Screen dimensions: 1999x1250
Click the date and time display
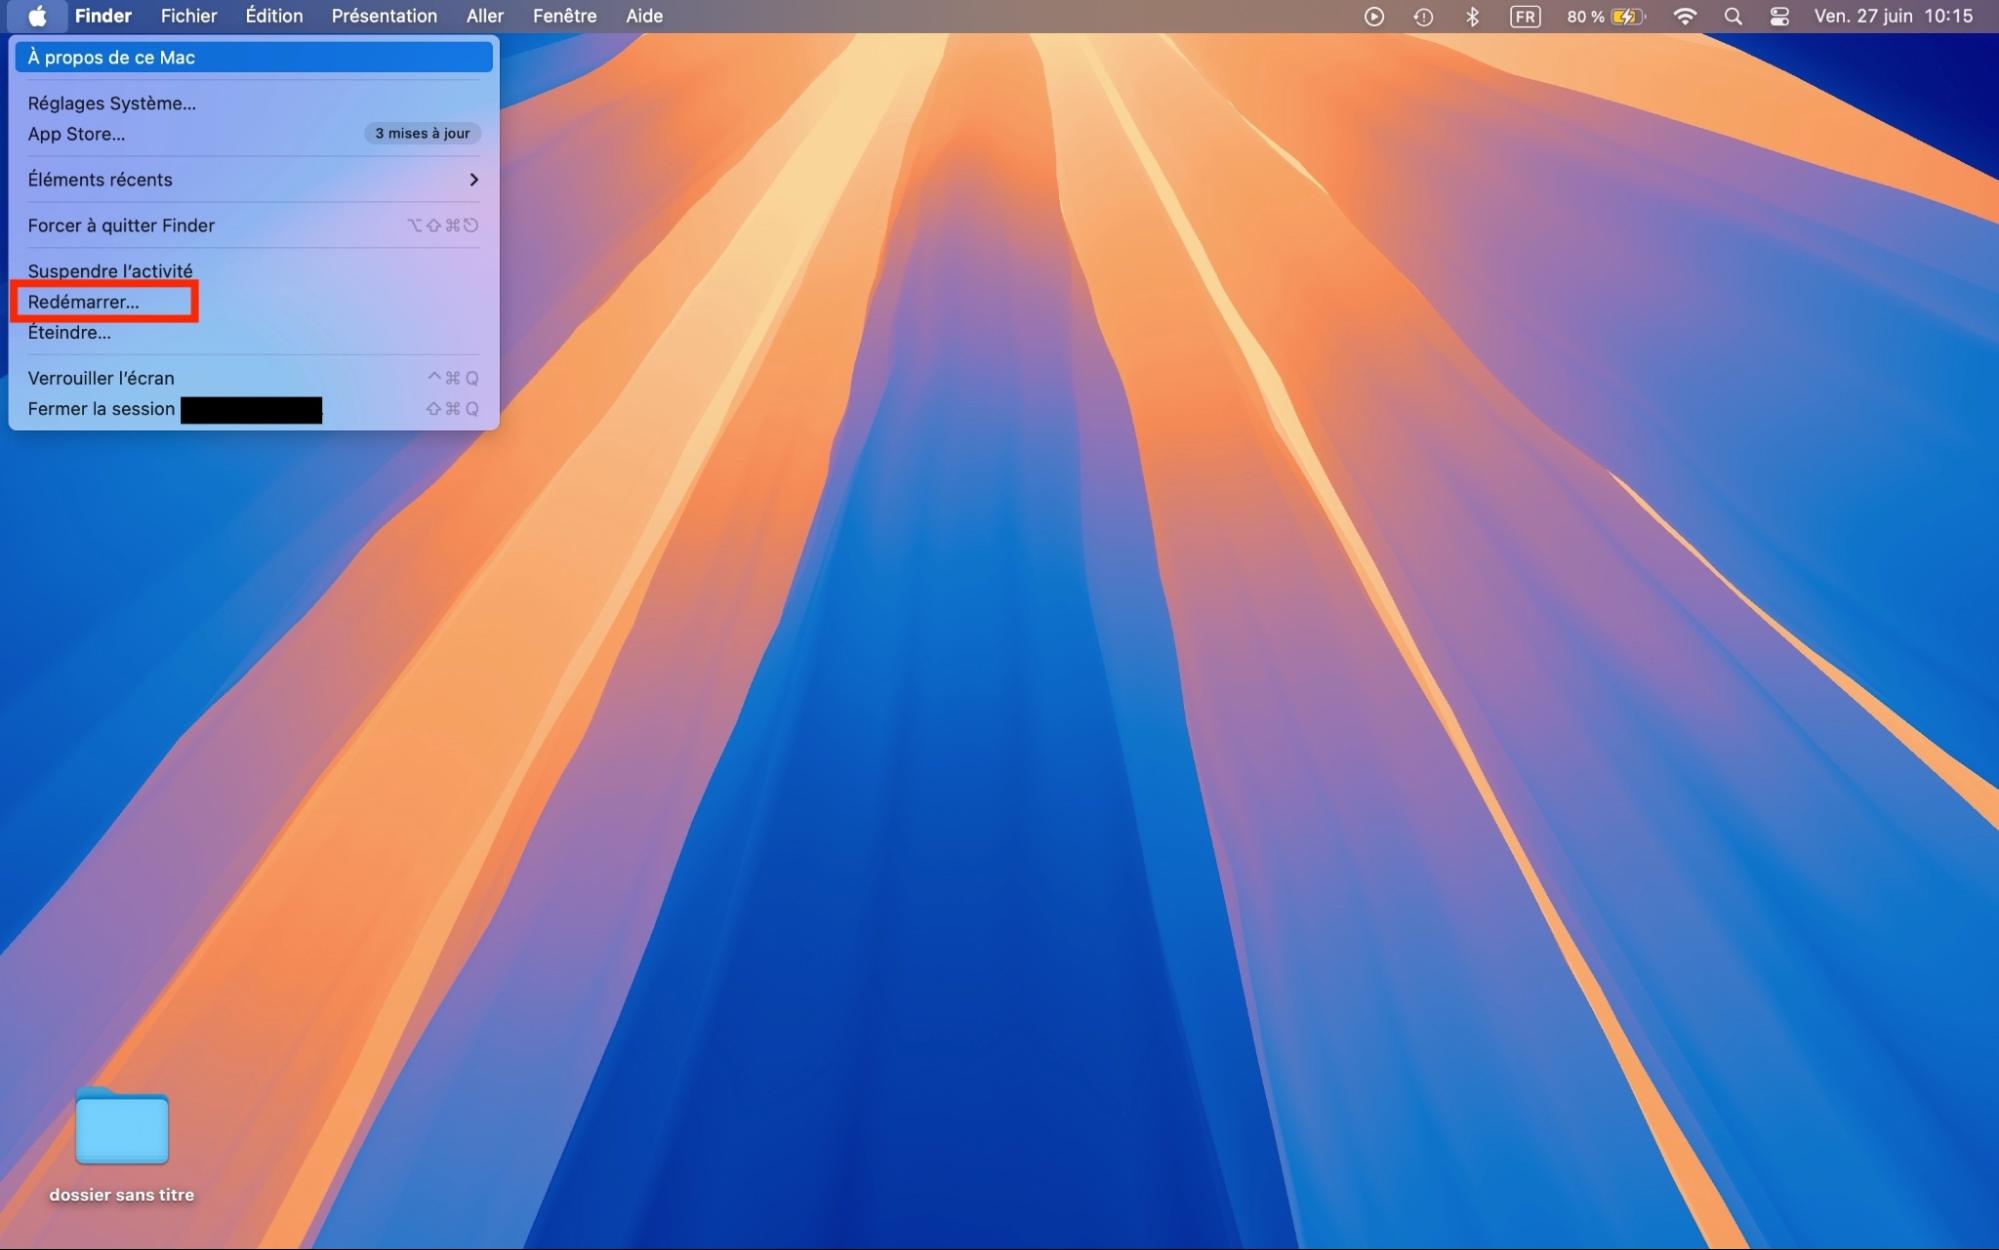tap(1893, 16)
